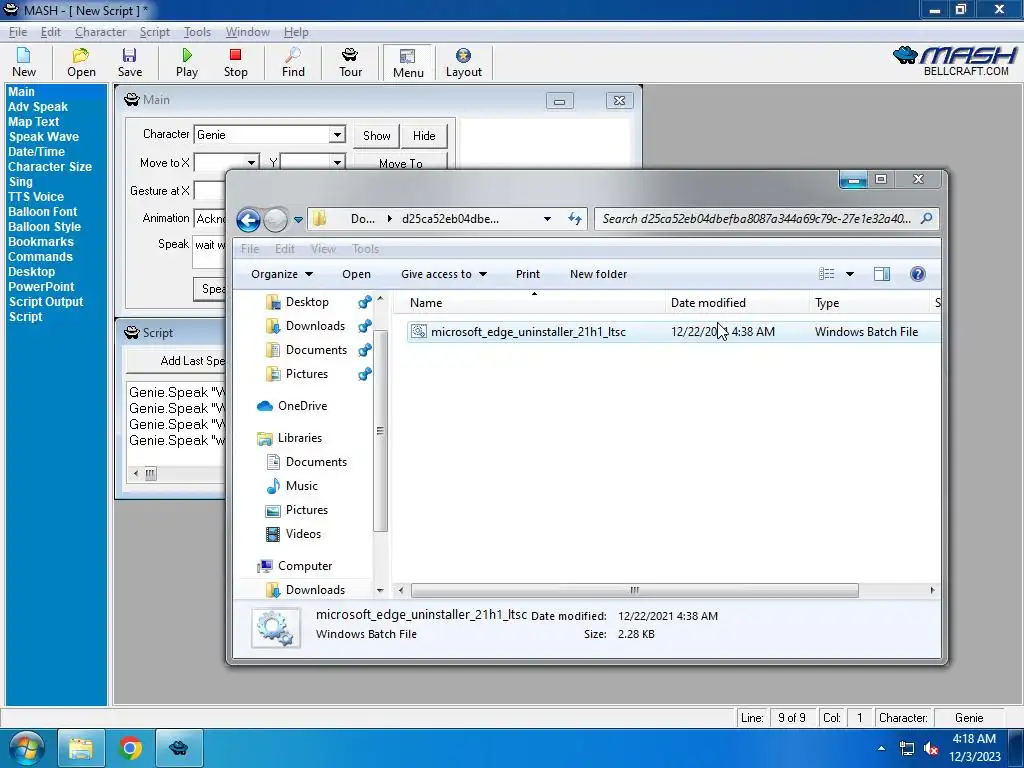
Task: Click the Open button in Explorer toolbar
Action: (356, 274)
